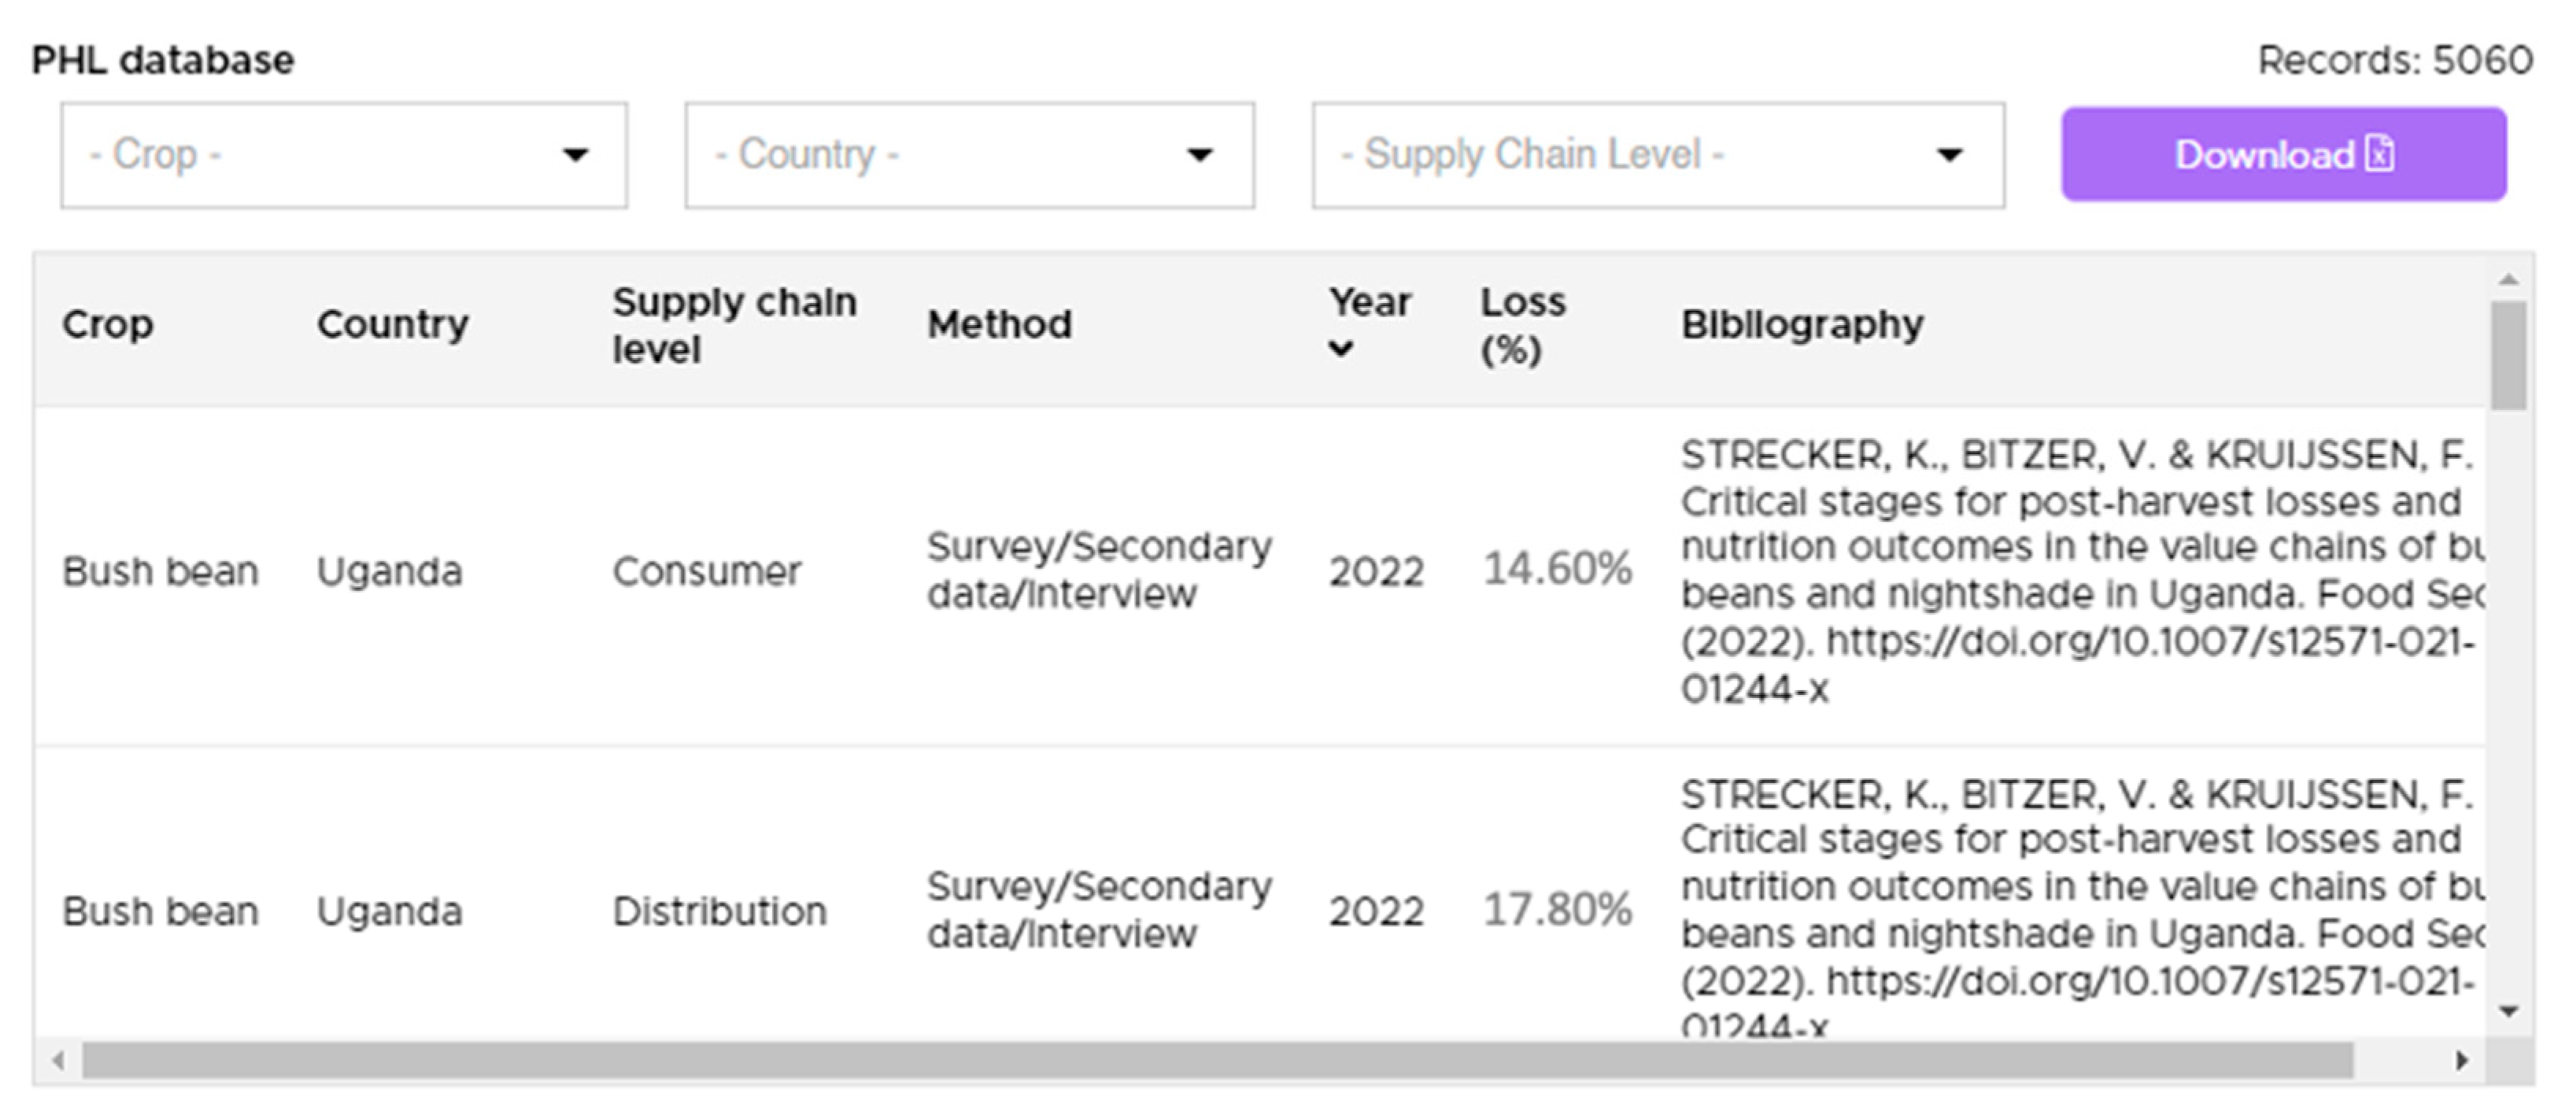This screenshot has width=2576, height=1112.
Task: Click the 14.60% loss value cell
Action: [1556, 569]
